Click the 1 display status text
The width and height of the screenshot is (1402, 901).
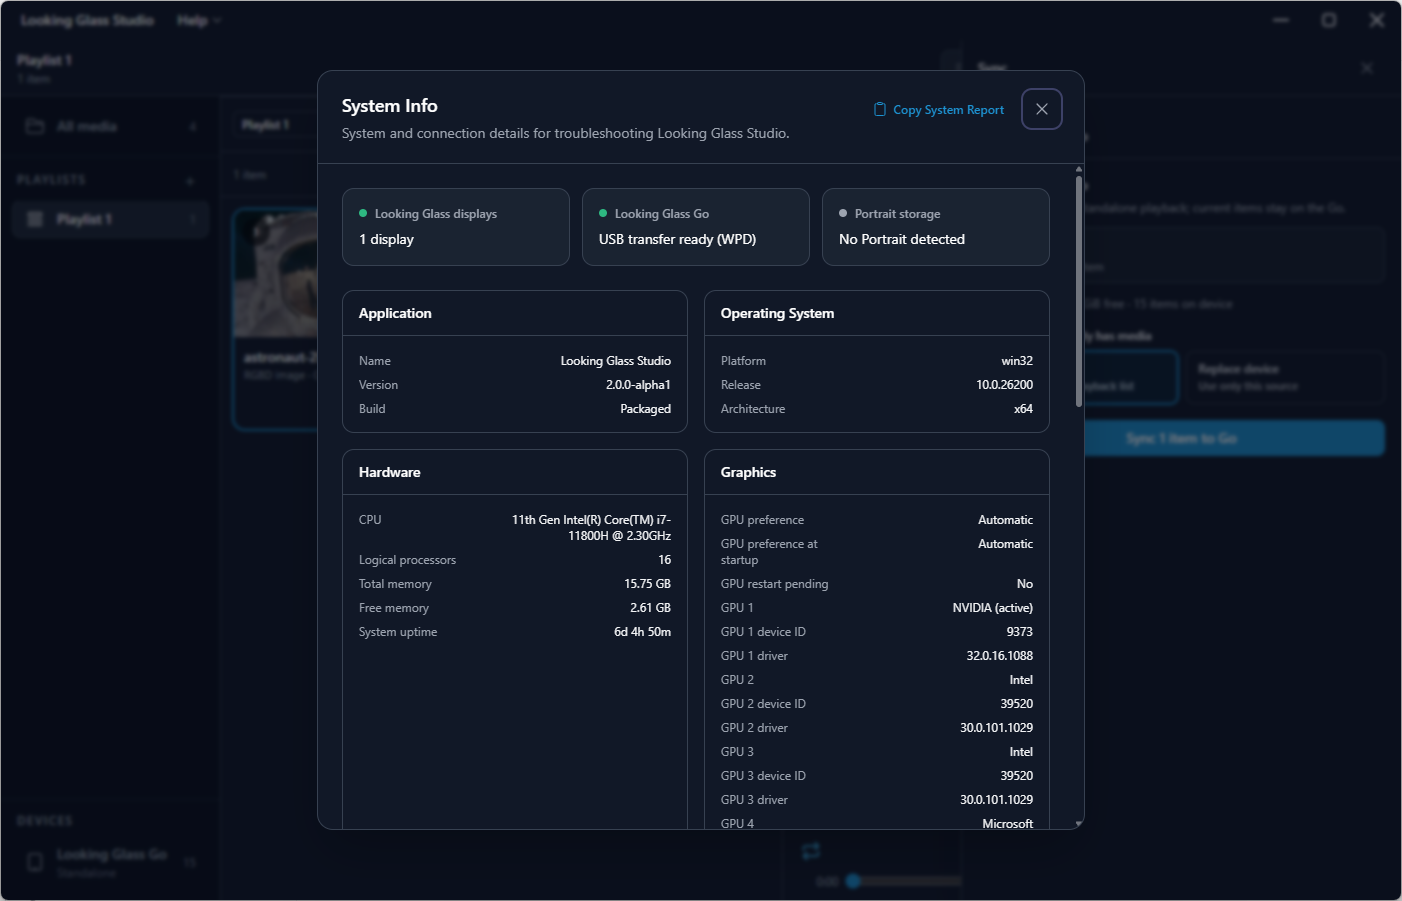tap(386, 240)
